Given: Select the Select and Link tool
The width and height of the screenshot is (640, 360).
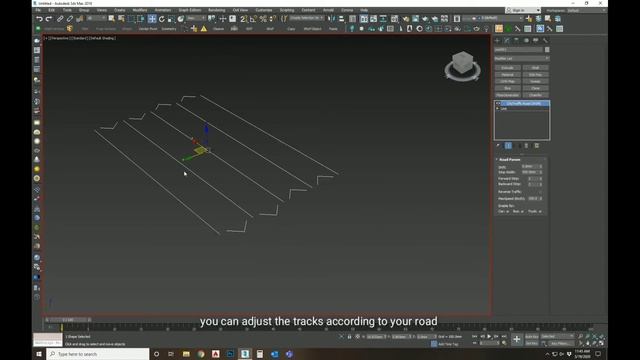Looking at the screenshot, I should click(x=60, y=19).
